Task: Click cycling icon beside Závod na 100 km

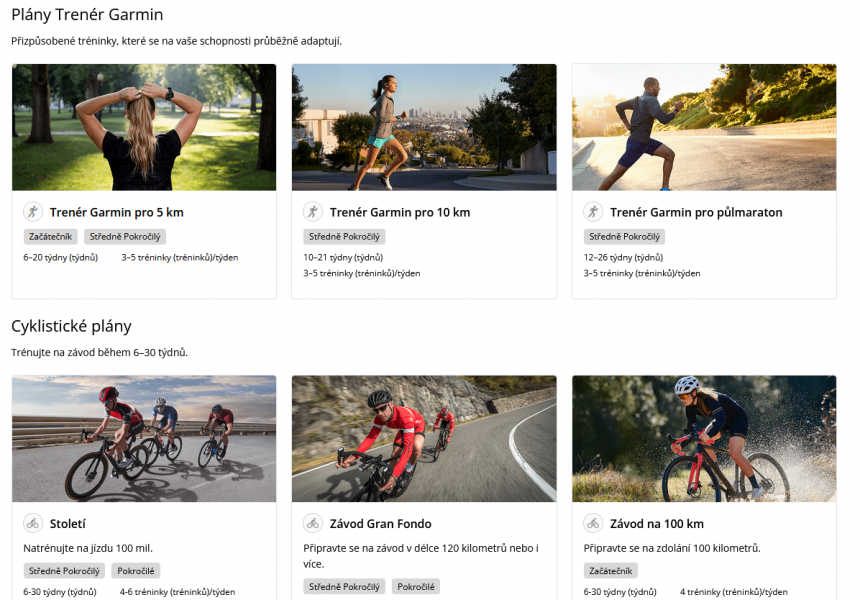Action: point(593,523)
